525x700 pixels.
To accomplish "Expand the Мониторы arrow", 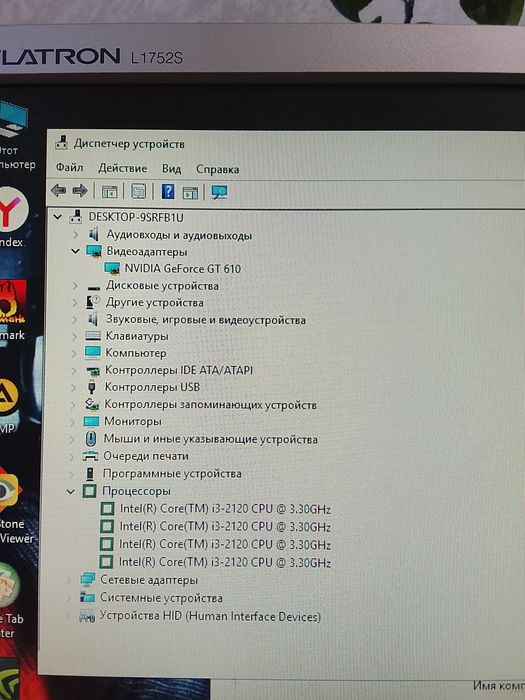I will 72,421.
